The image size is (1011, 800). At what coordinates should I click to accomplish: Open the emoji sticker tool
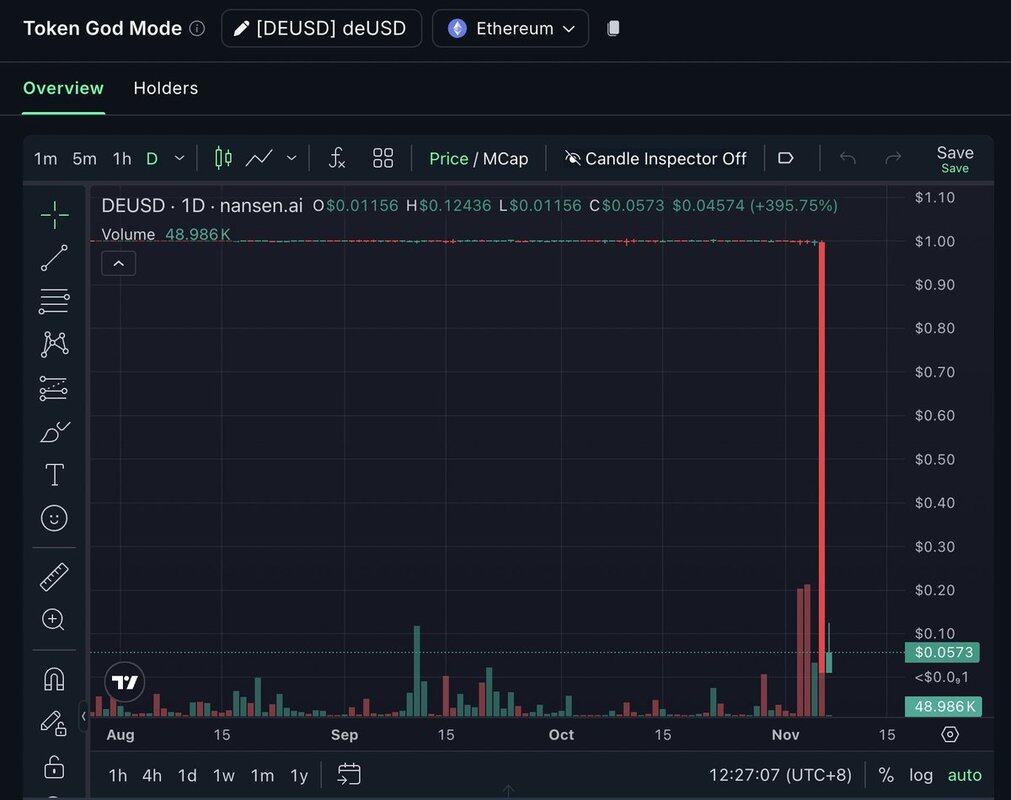[x=54, y=518]
